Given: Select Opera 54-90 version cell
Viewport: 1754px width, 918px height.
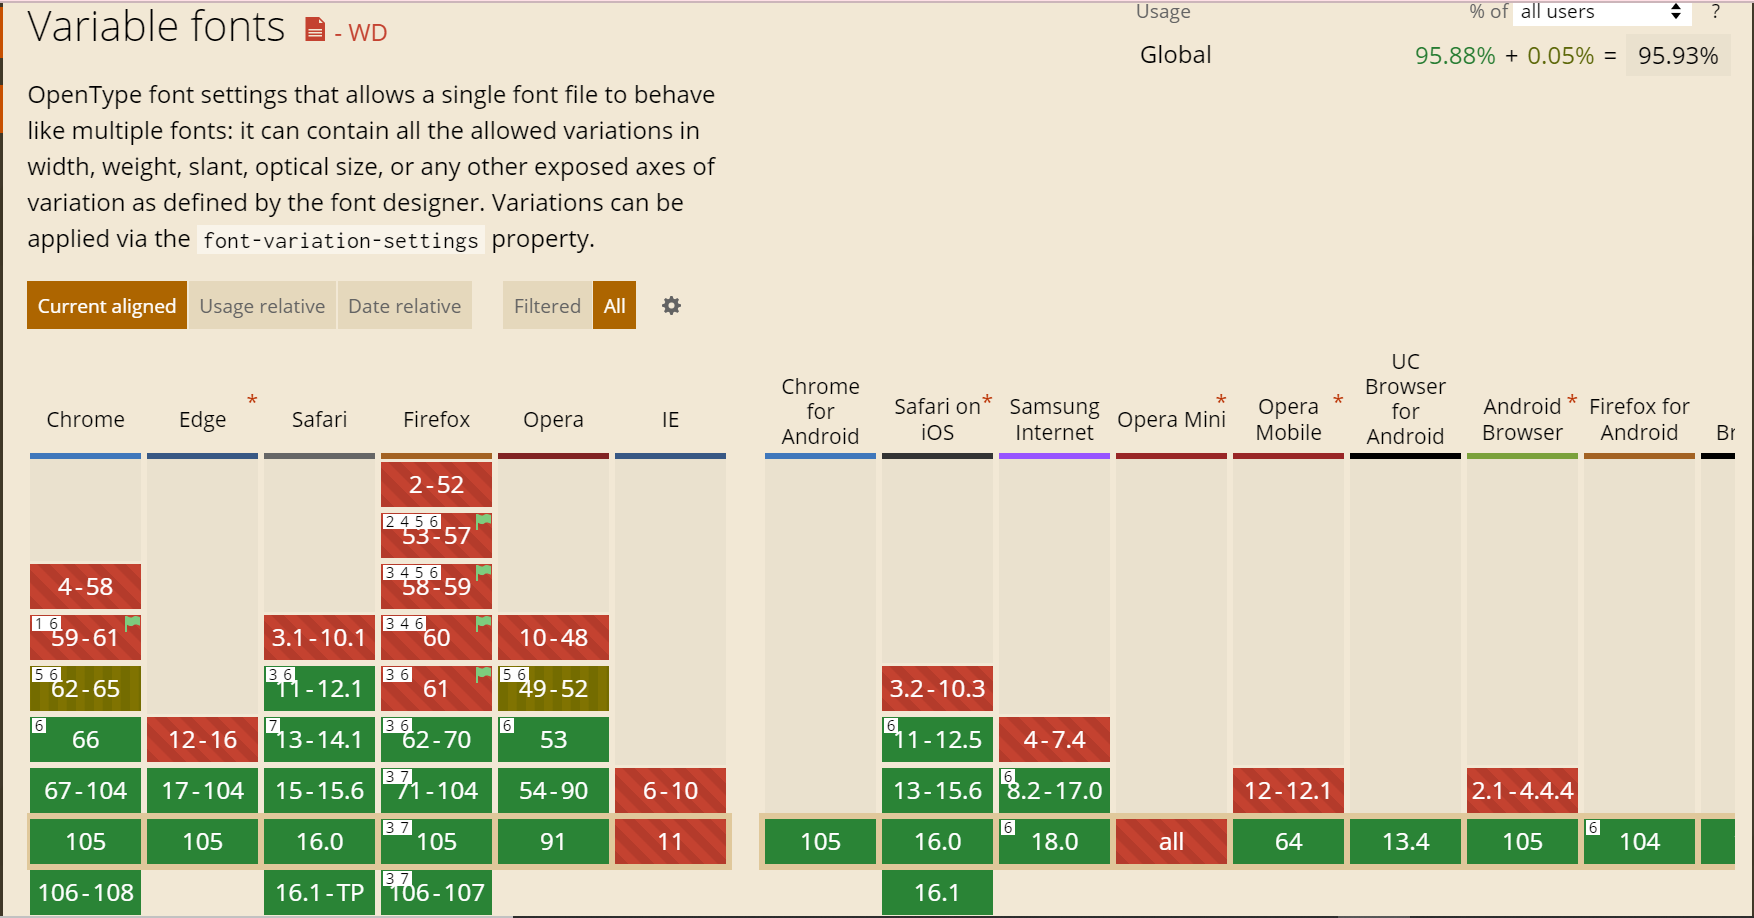Looking at the screenshot, I should 554,791.
